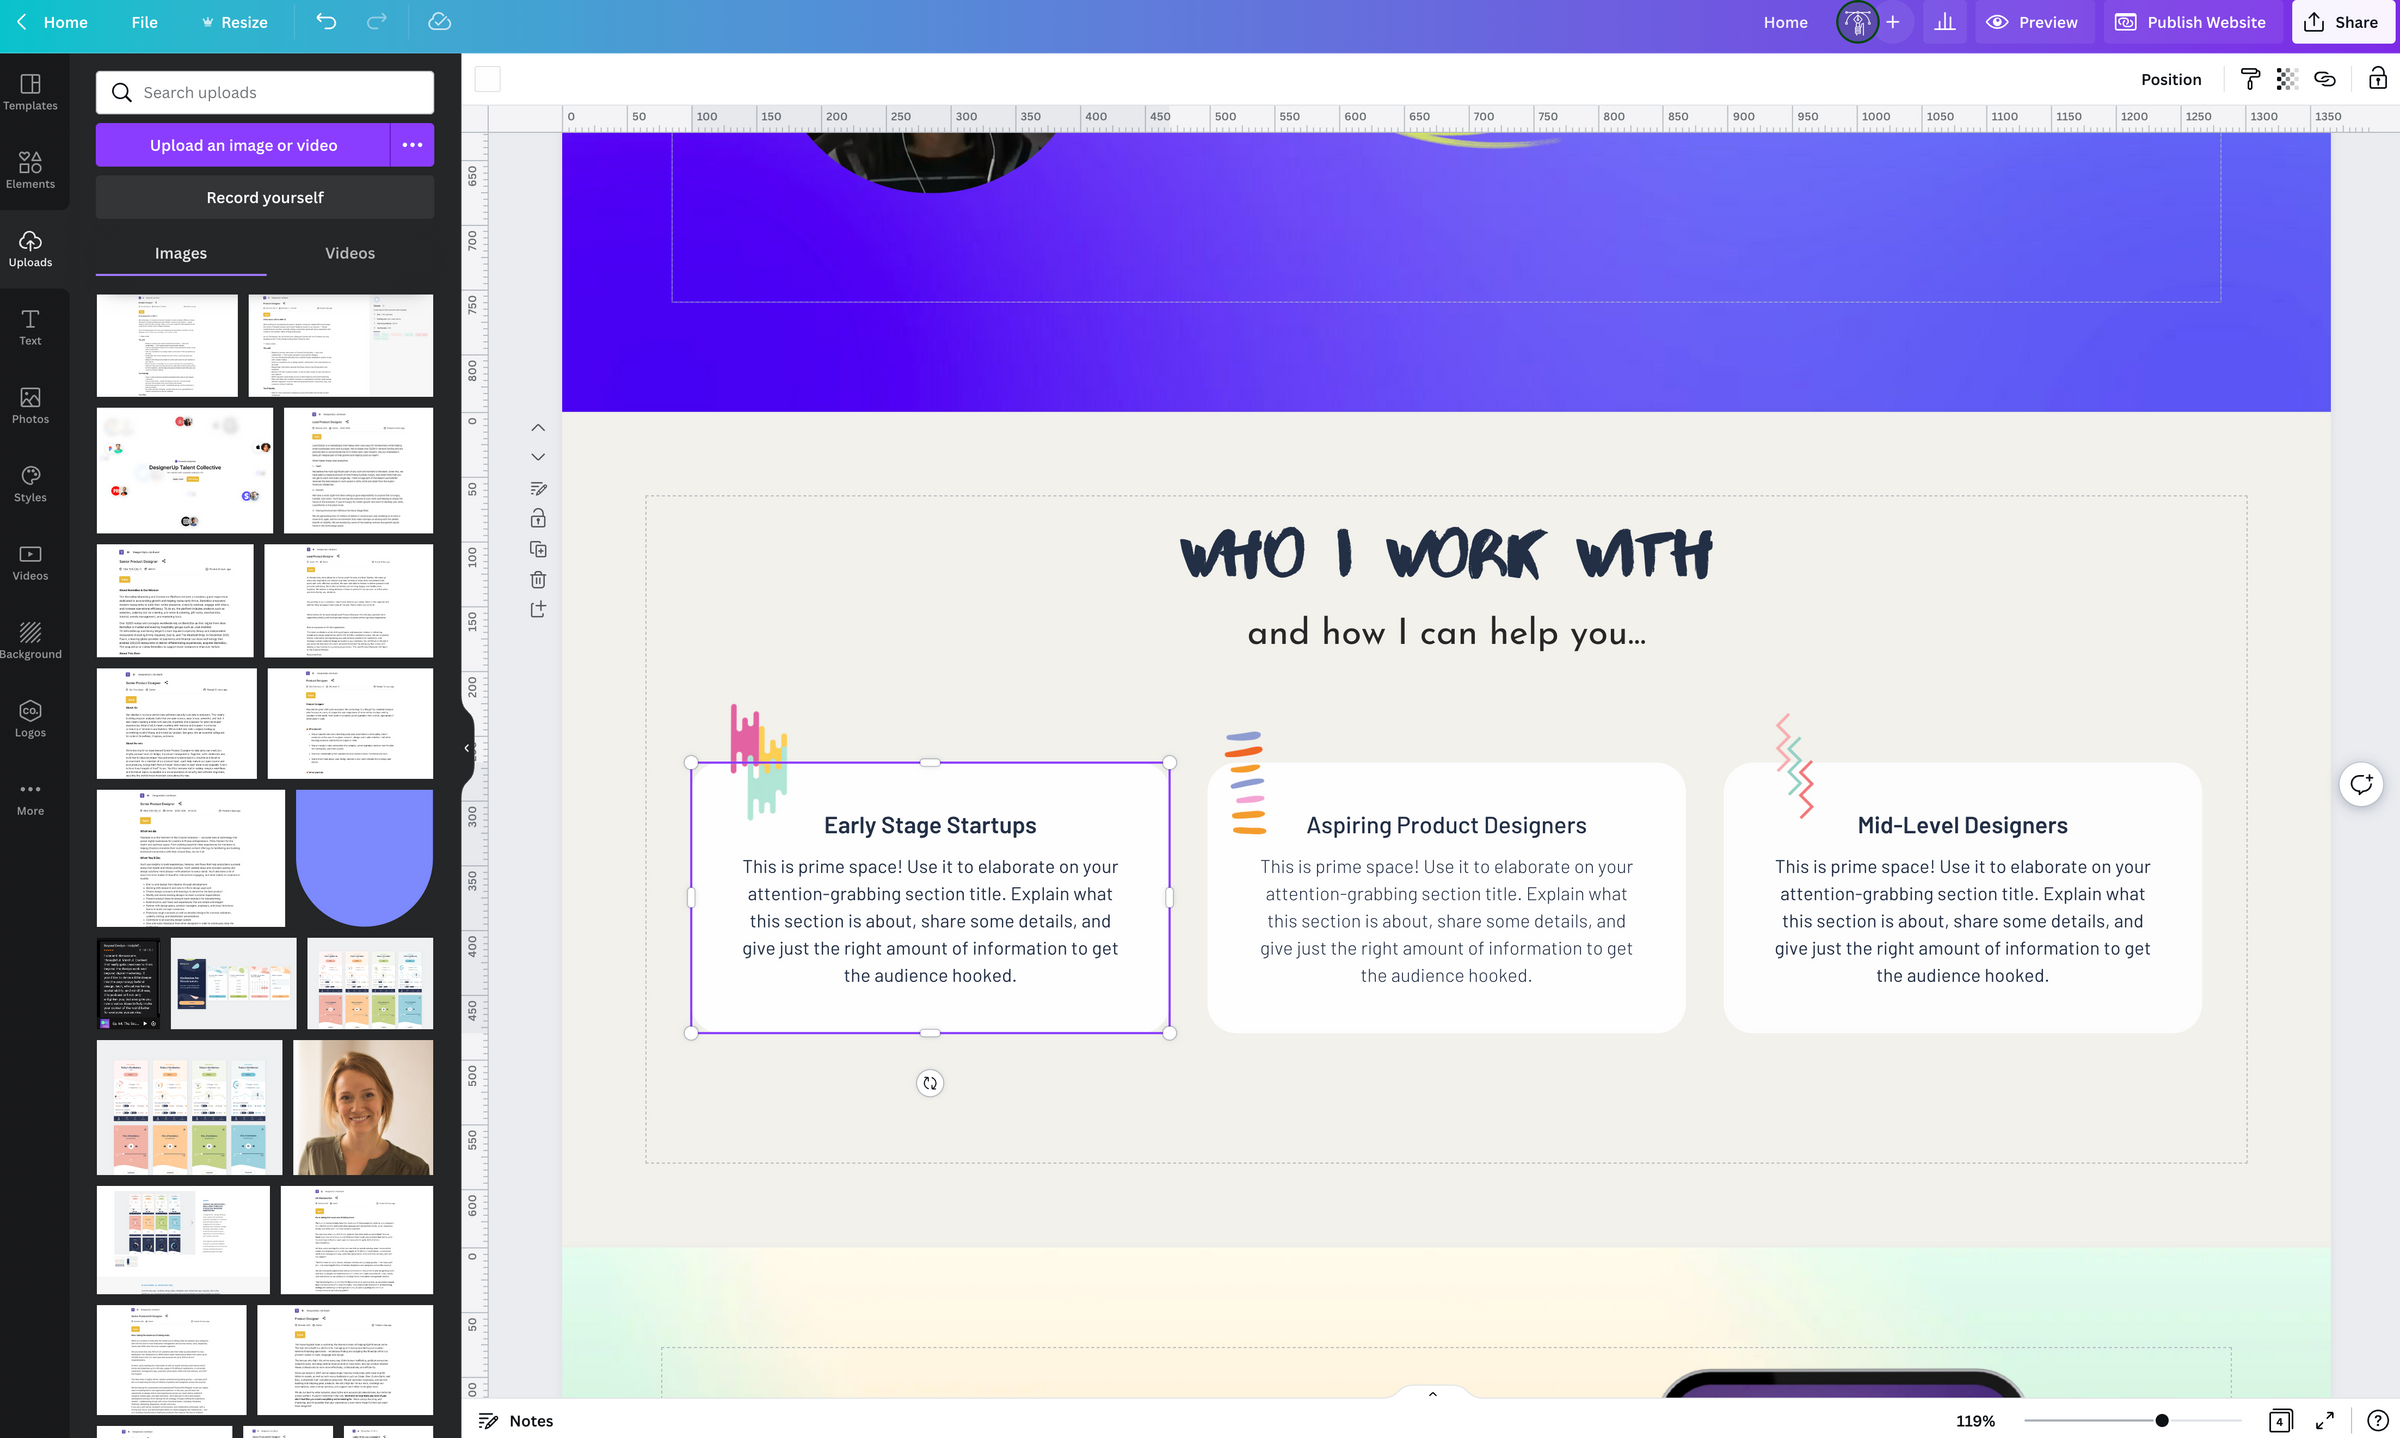Select the copy style paint roller tool
This screenshot has height=1438, width=2400.
(x=2250, y=79)
